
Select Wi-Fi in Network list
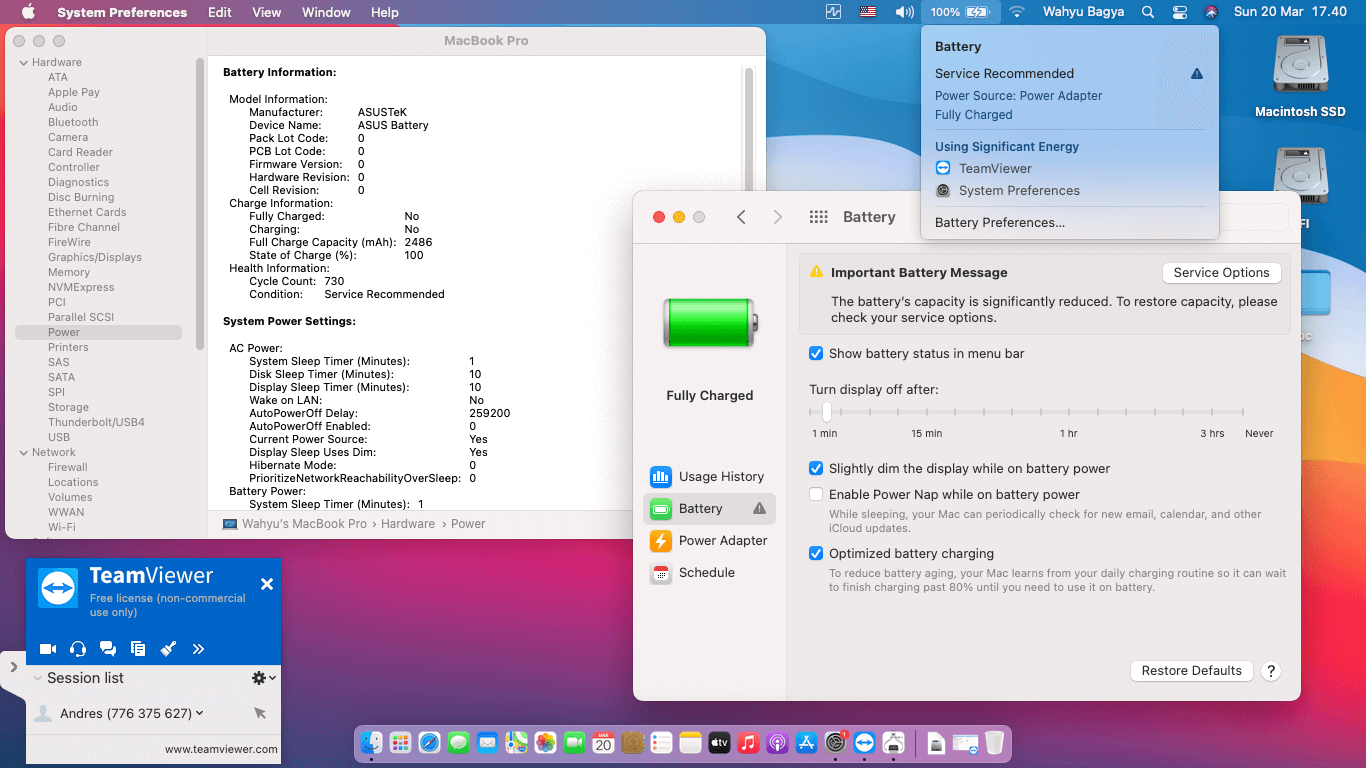point(62,528)
